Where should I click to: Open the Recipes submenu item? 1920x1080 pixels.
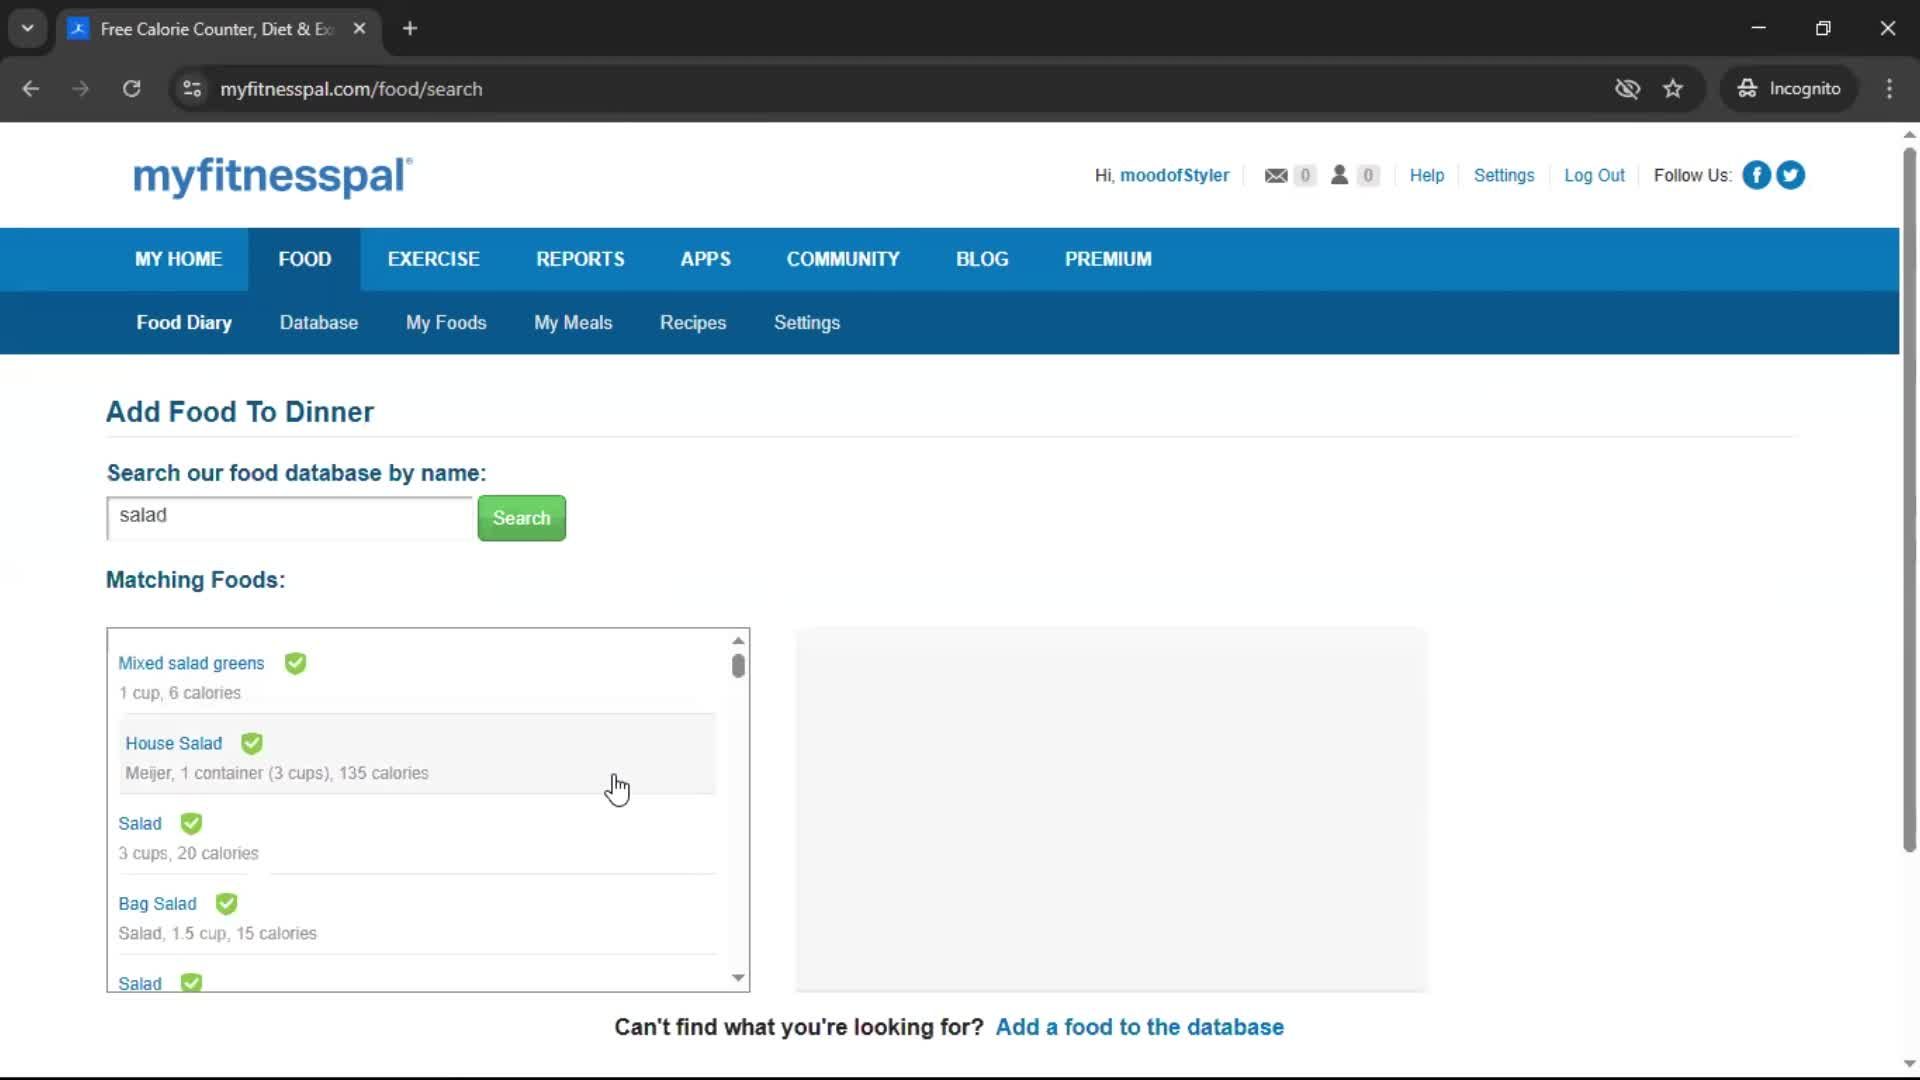coord(693,322)
